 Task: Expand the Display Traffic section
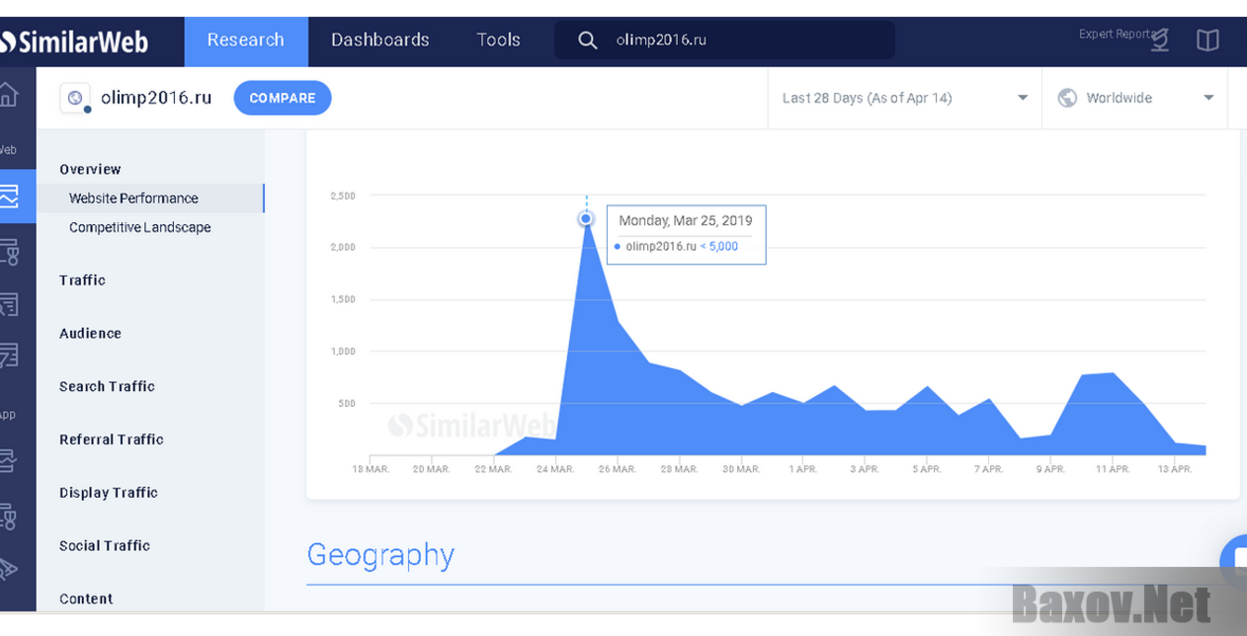tap(108, 492)
